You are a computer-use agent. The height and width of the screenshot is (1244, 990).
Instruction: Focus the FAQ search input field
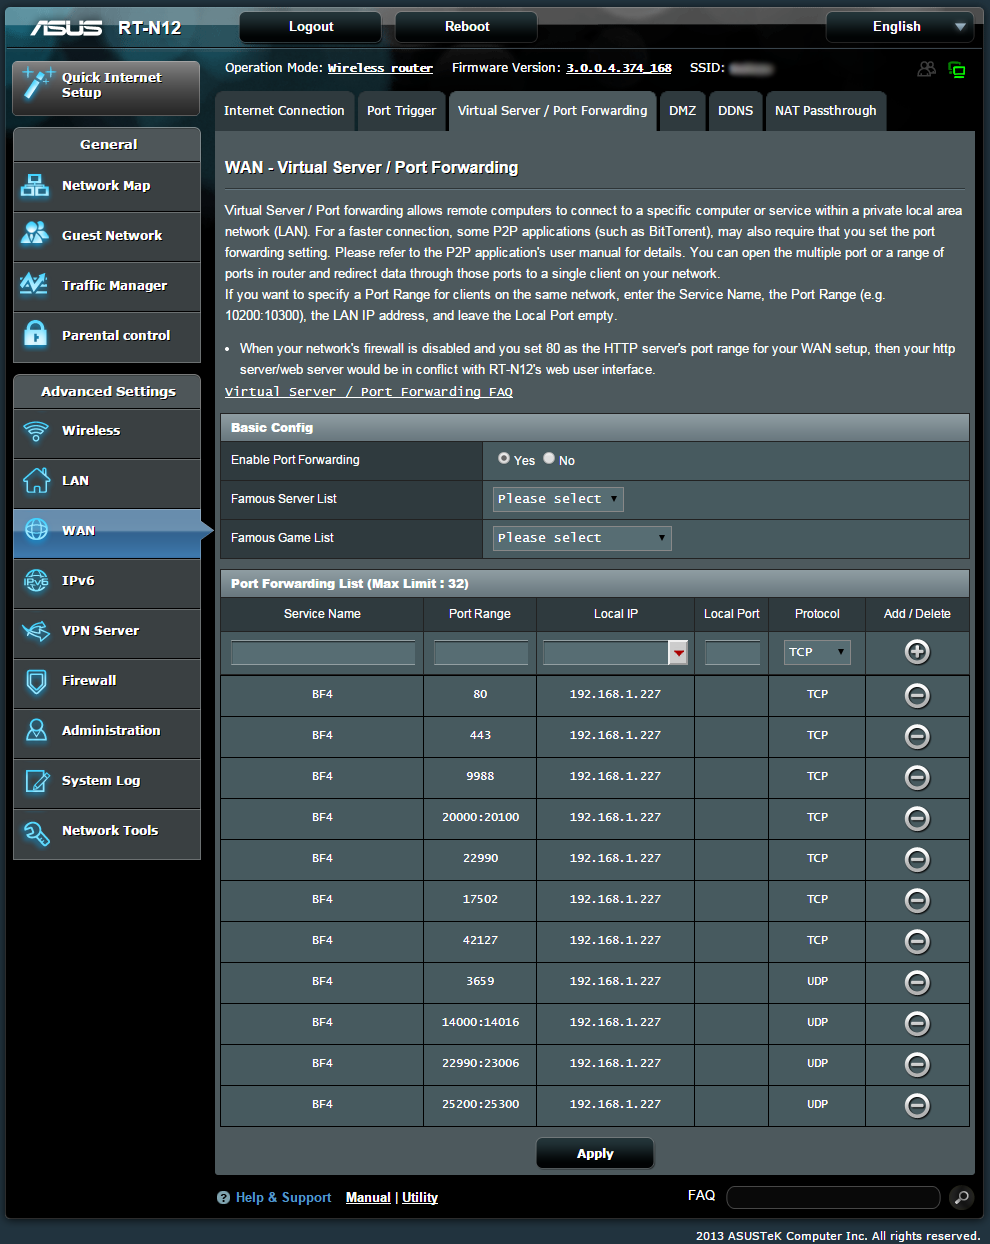point(833,1197)
